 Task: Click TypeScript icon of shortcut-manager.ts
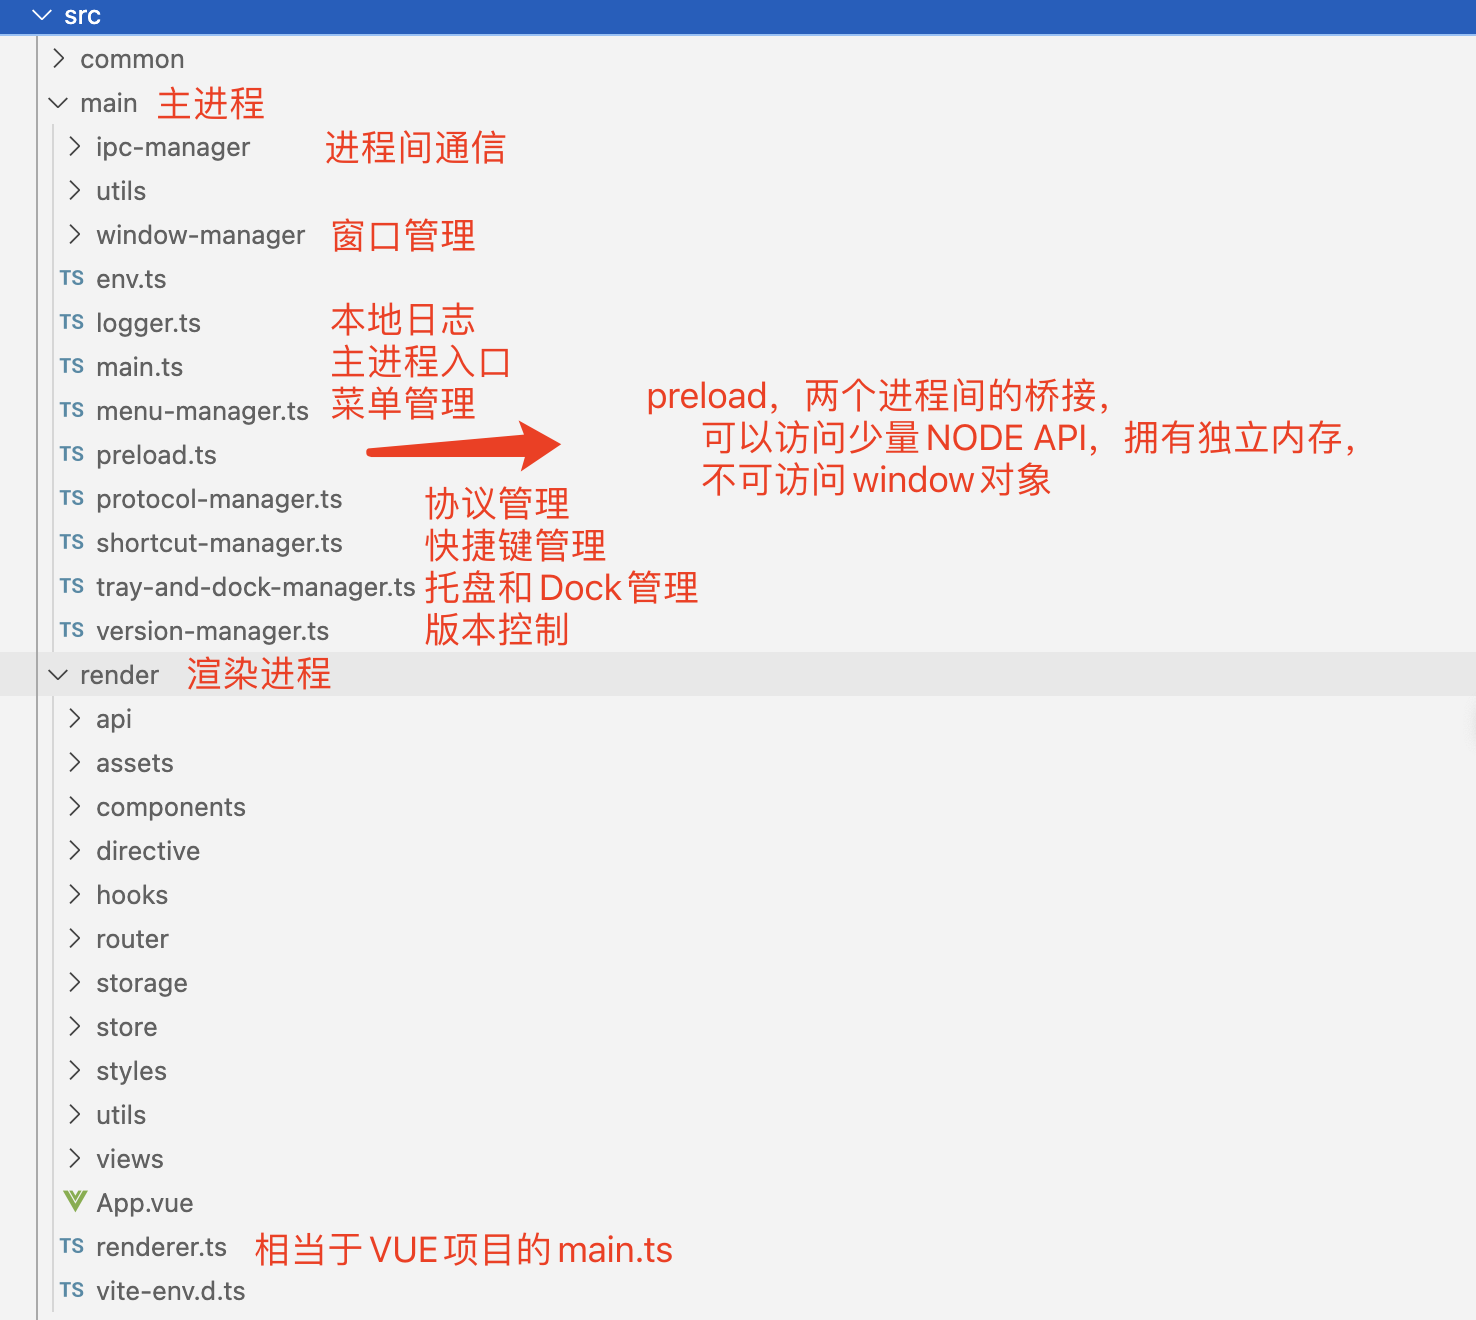72,542
